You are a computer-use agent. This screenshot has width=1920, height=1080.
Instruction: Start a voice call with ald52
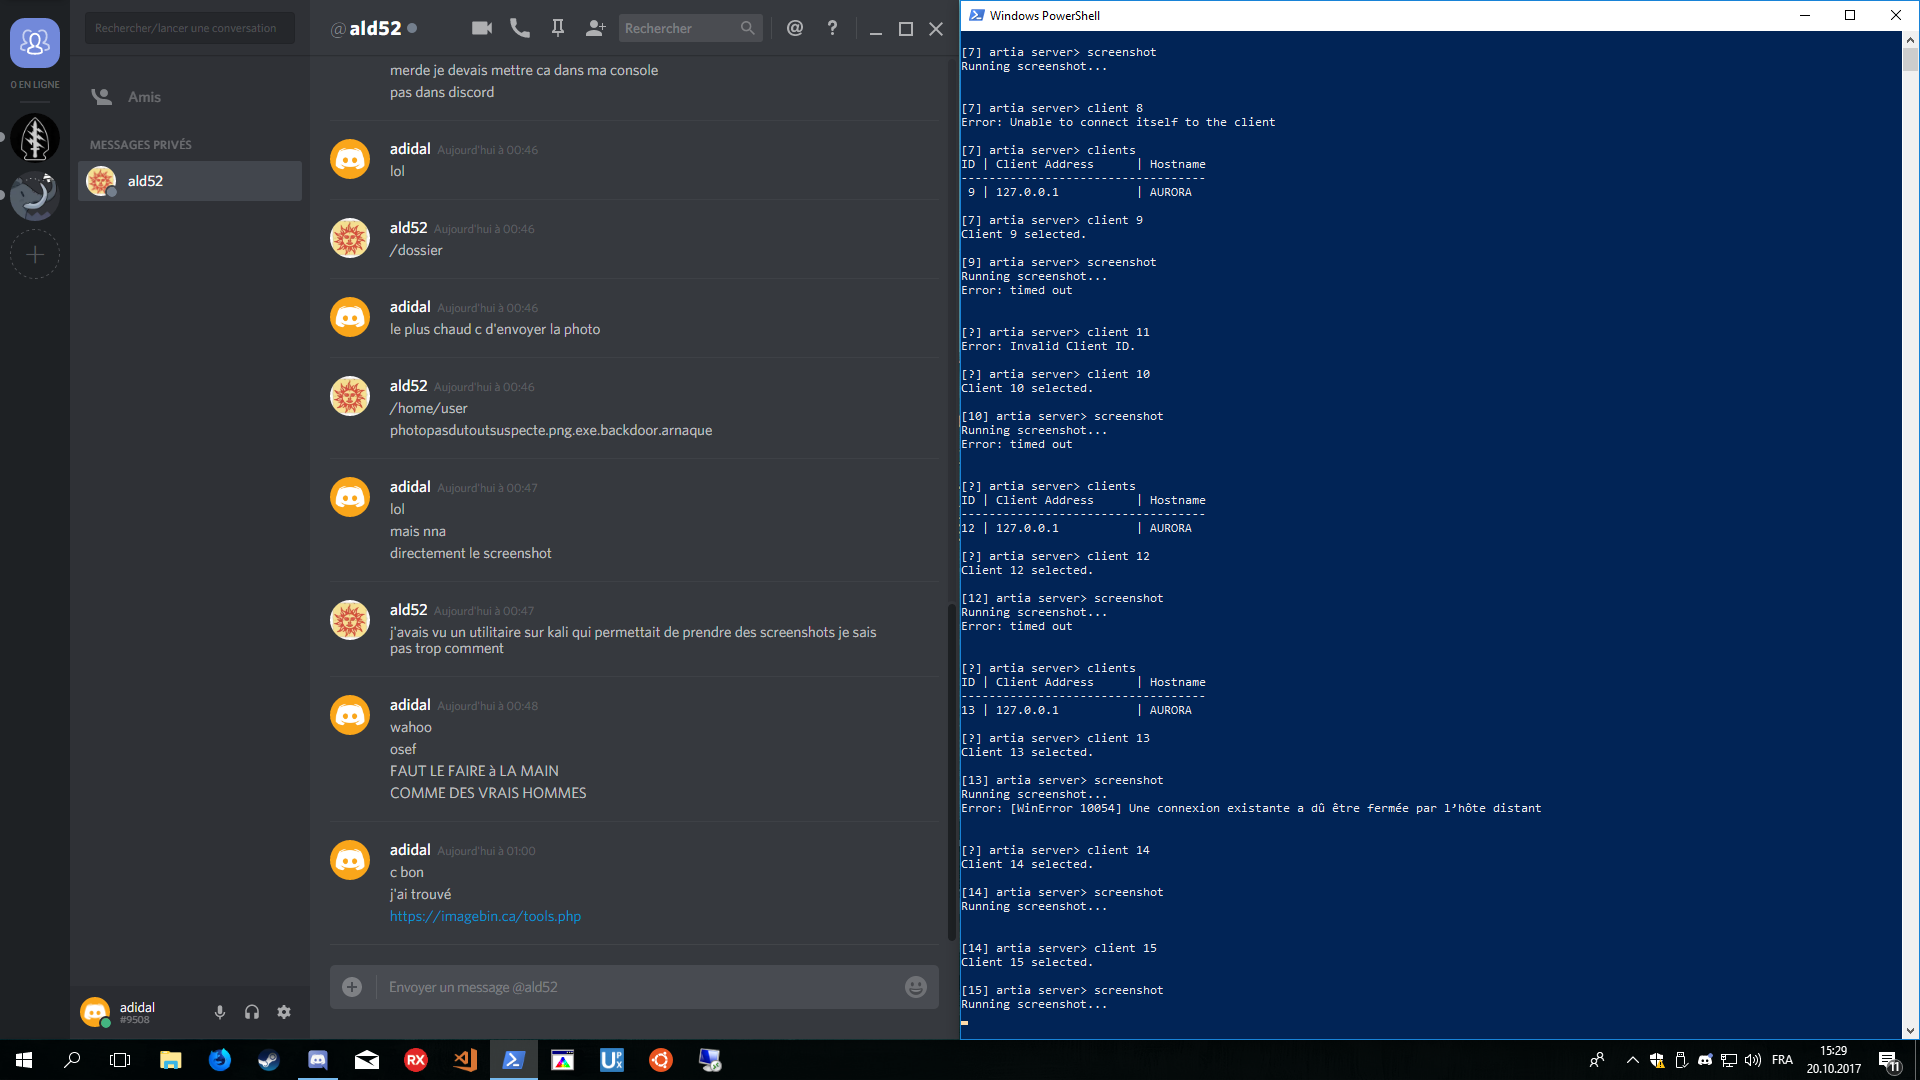[x=520, y=28]
